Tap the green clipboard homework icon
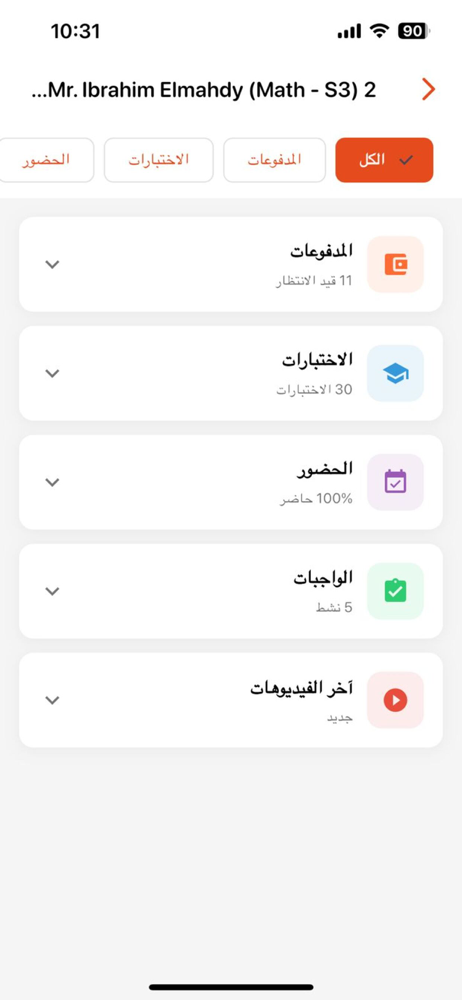Image resolution: width=462 pixels, height=1000 pixels. pos(396,591)
